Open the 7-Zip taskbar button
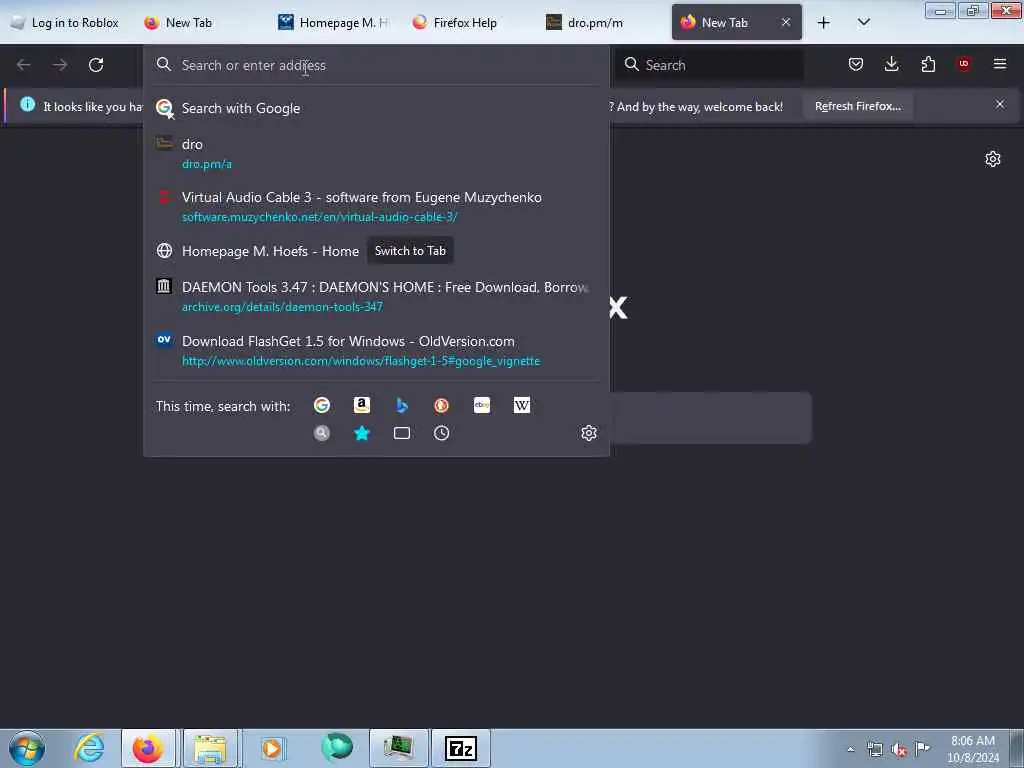The width and height of the screenshot is (1024, 768). click(x=461, y=748)
